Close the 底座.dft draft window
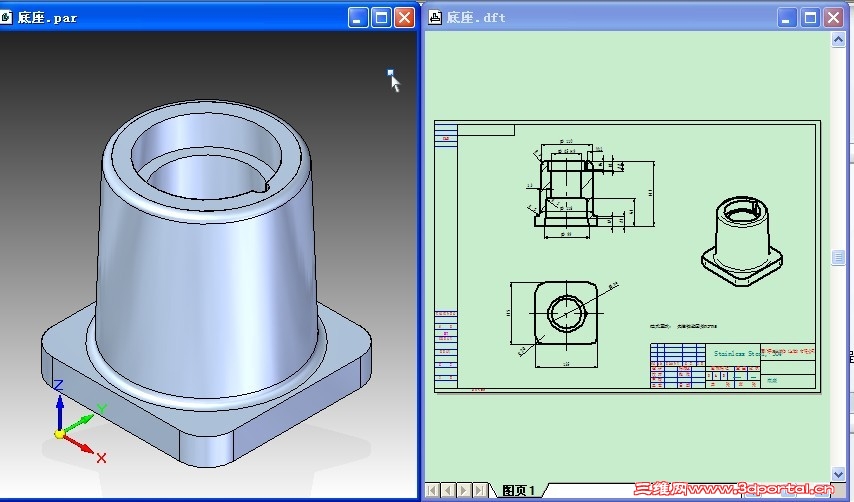Screen dimensions: 854x502 coord(834,18)
